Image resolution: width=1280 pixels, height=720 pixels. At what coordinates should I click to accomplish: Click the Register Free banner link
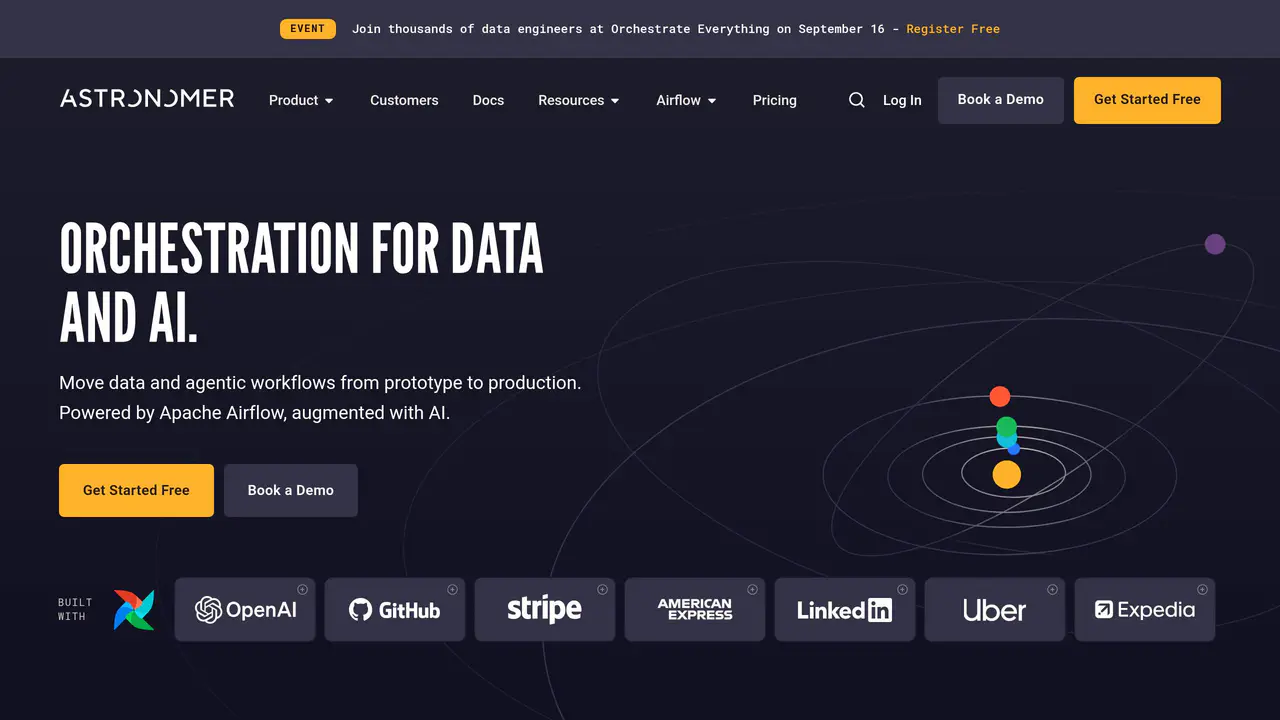coord(953,29)
